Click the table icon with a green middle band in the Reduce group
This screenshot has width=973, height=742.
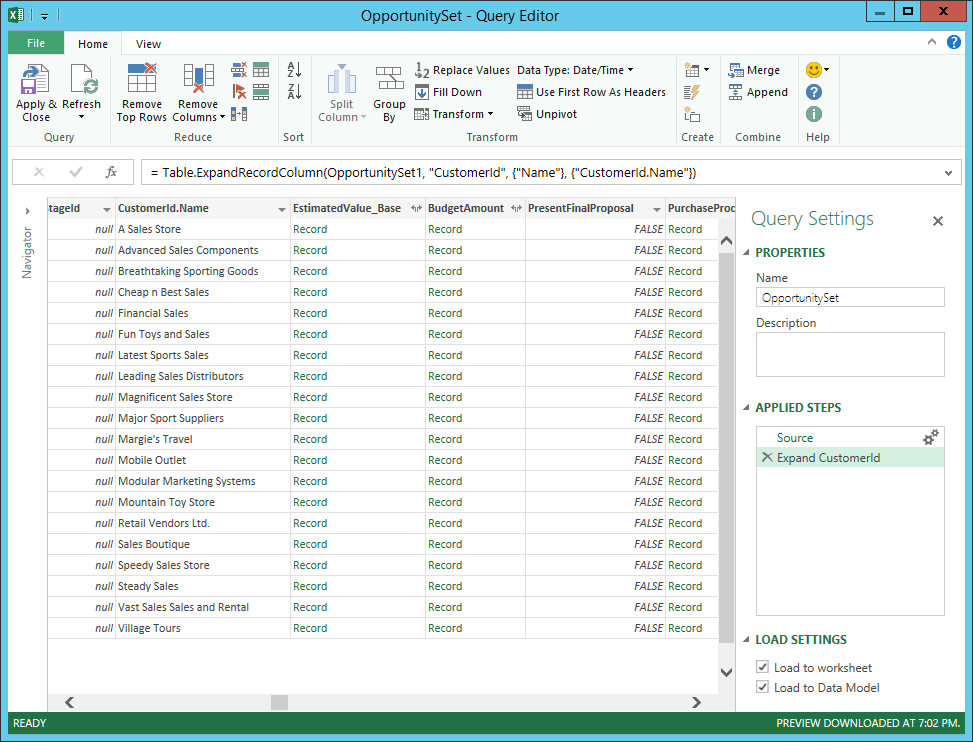tap(261, 92)
